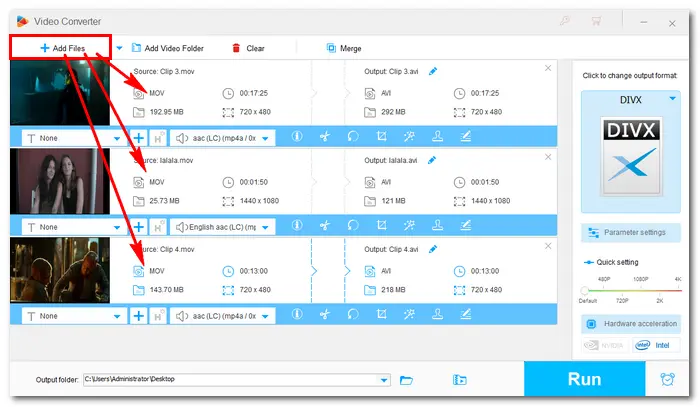The image size is (700, 407).
Task: Remove lalala.mov from the list
Action: coord(548,157)
